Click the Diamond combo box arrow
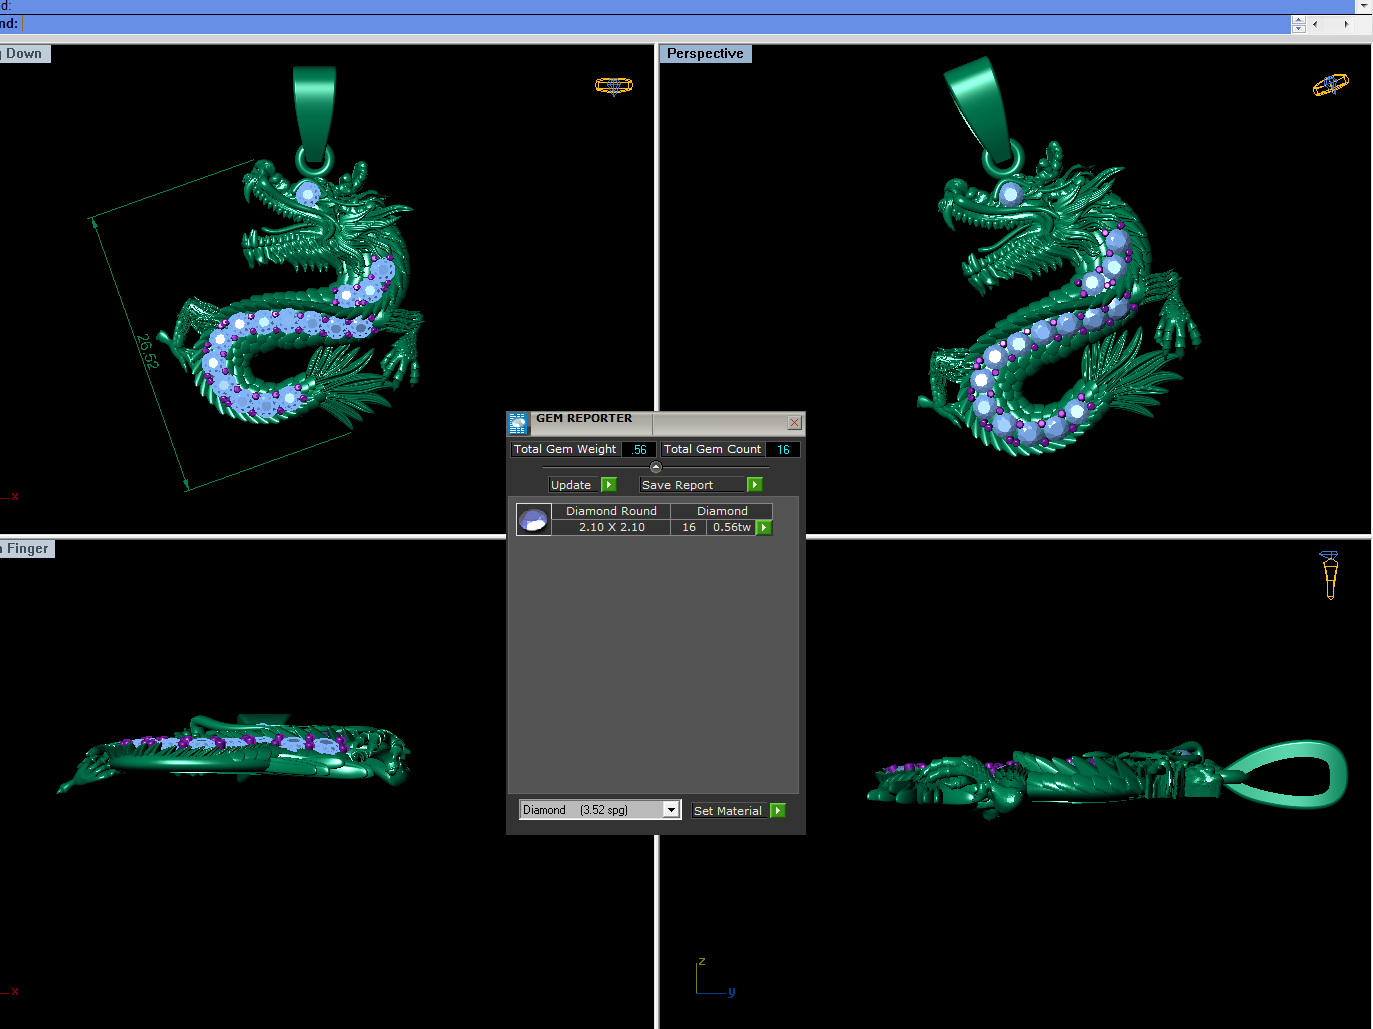Viewport: 1373px width, 1029px height. pyautogui.click(x=671, y=810)
